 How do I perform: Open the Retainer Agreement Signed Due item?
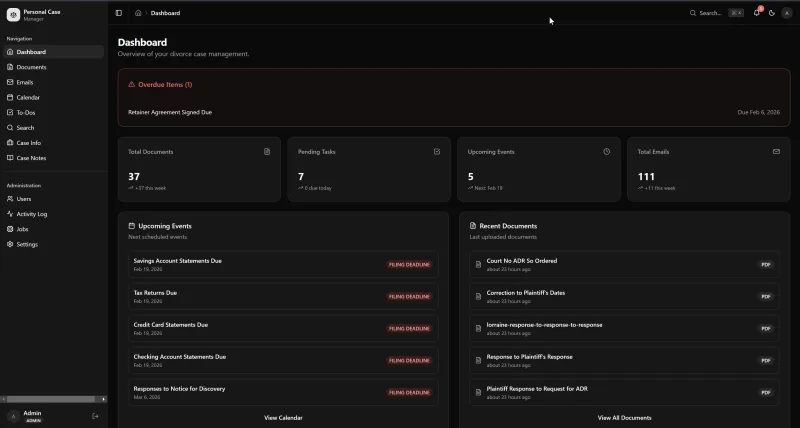click(x=454, y=112)
